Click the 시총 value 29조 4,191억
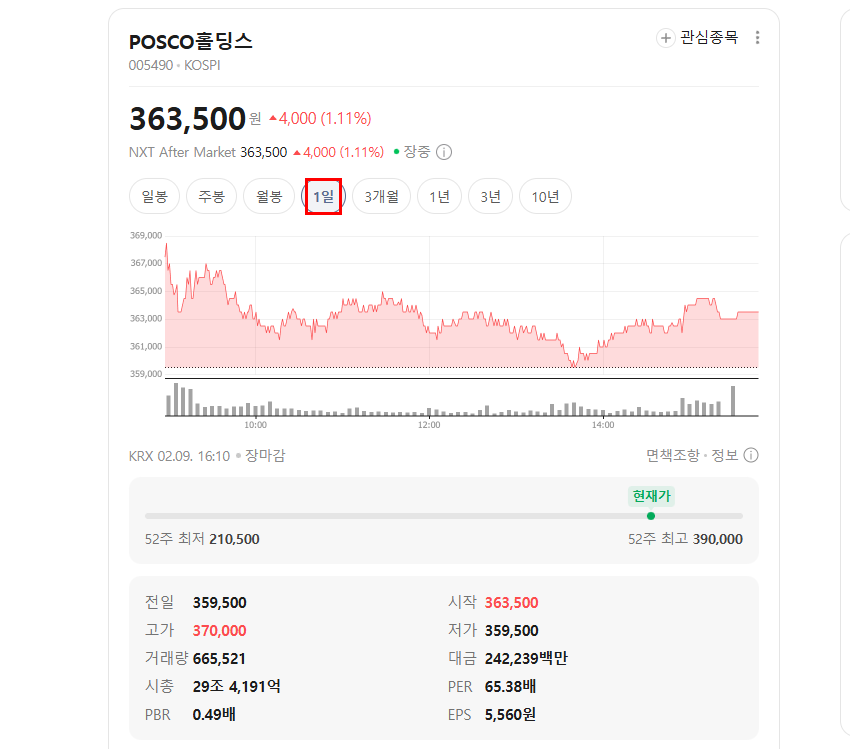850x749 pixels. coord(237,687)
